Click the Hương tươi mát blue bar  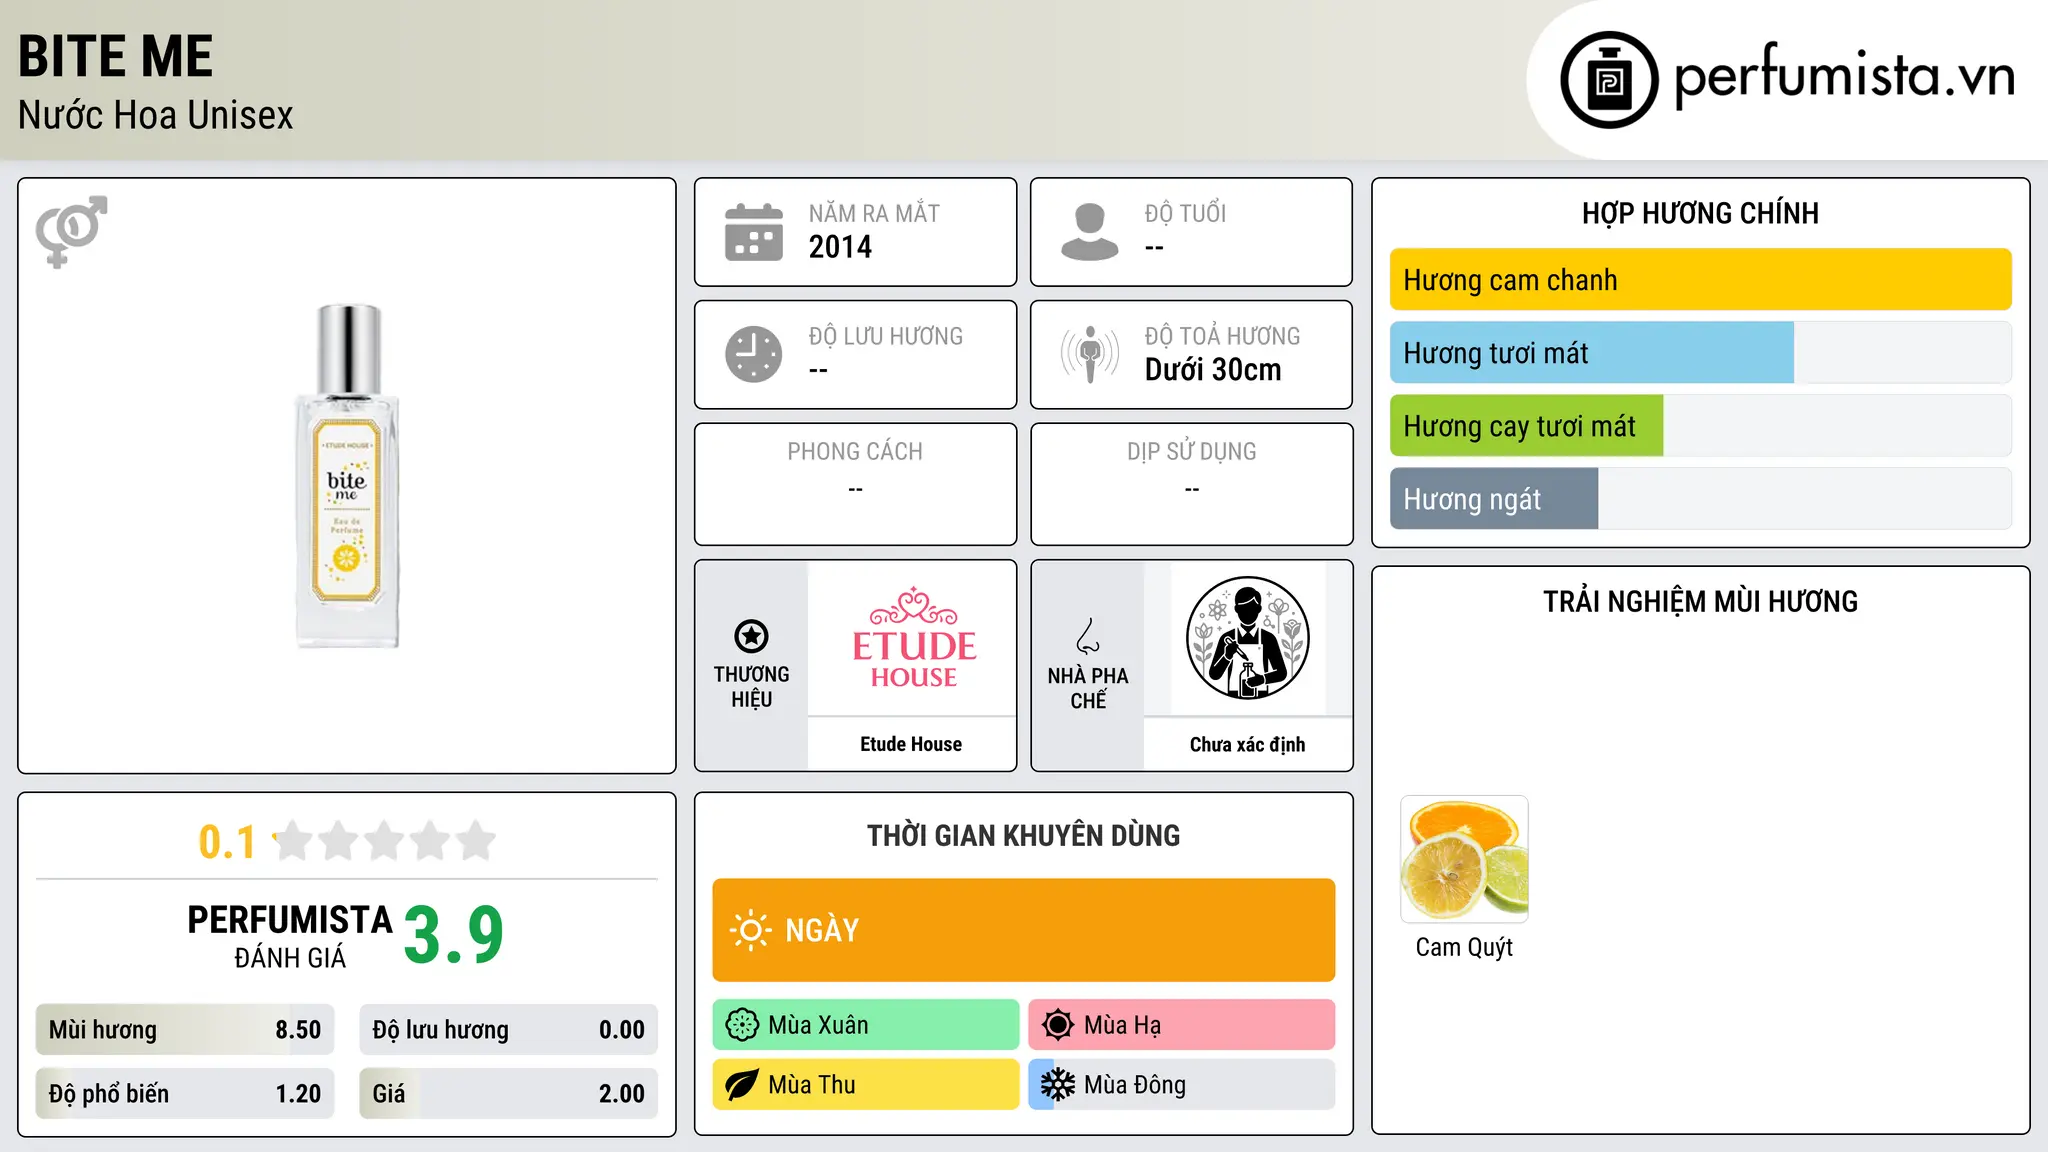pyautogui.click(x=1592, y=353)
